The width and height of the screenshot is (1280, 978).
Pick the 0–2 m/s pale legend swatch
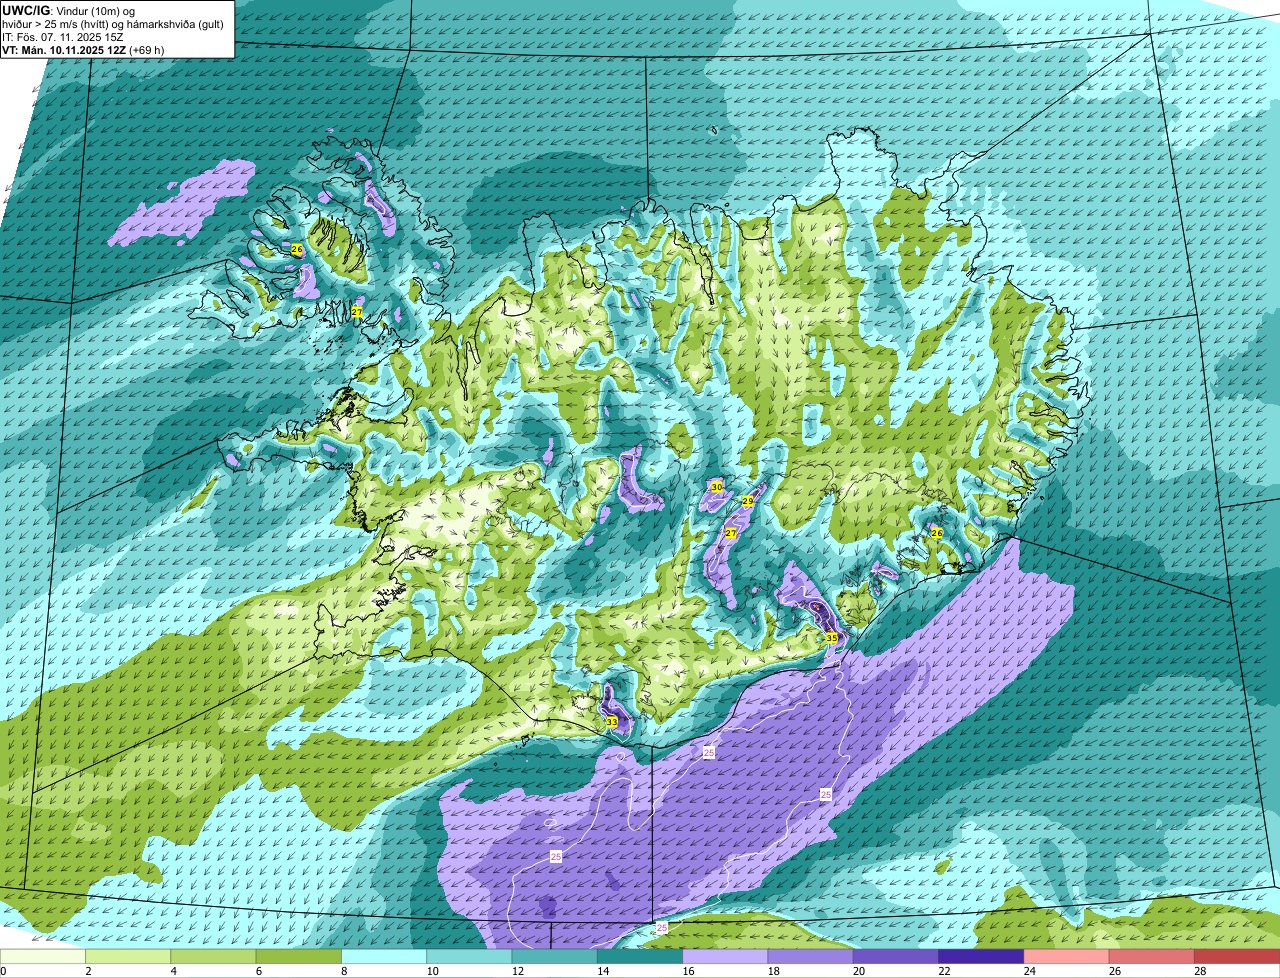43,956
